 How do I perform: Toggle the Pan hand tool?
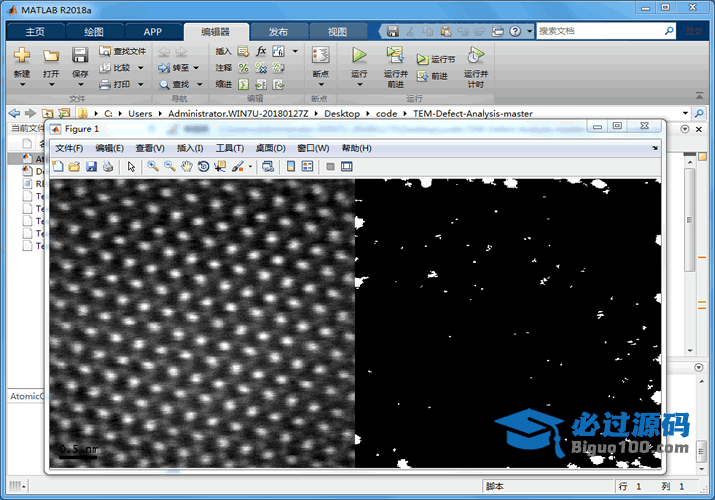point(187,166)
